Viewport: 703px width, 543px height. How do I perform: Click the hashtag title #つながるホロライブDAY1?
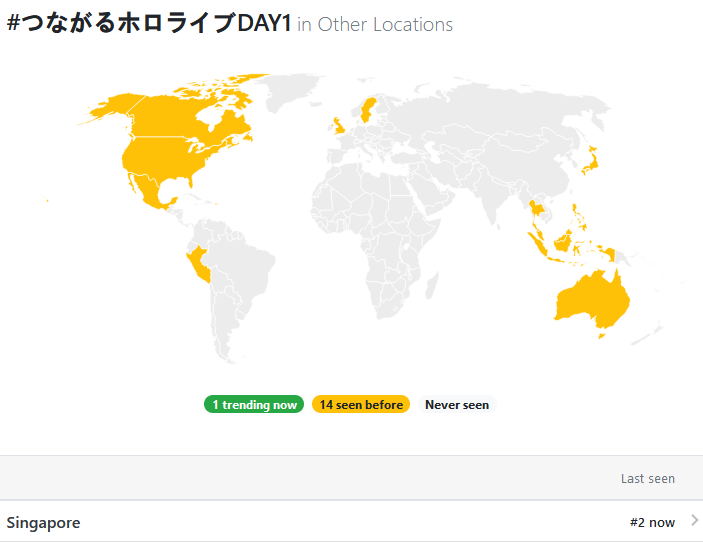coord(149,23)
